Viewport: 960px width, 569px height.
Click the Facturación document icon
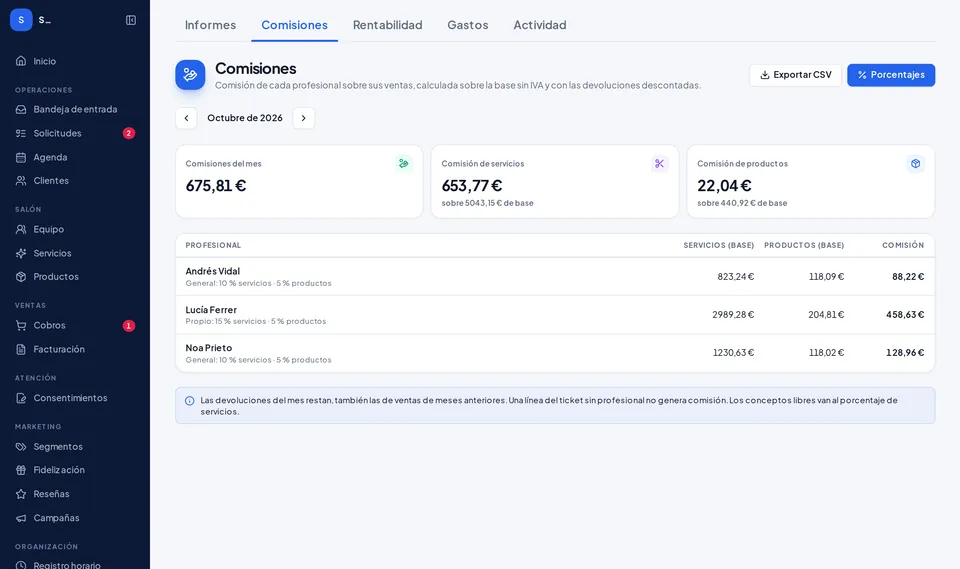pyautogui.click(x=21, y=349)
